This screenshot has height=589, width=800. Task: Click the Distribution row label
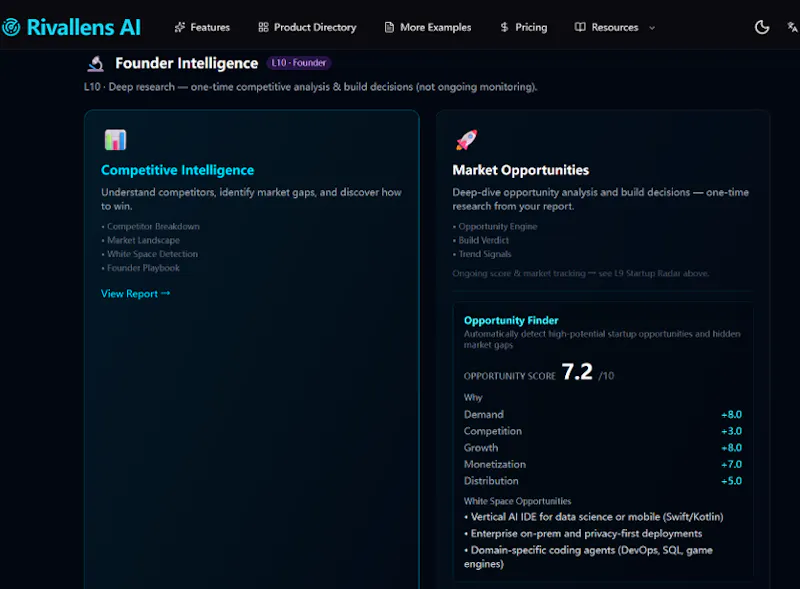tap(491, 481)
